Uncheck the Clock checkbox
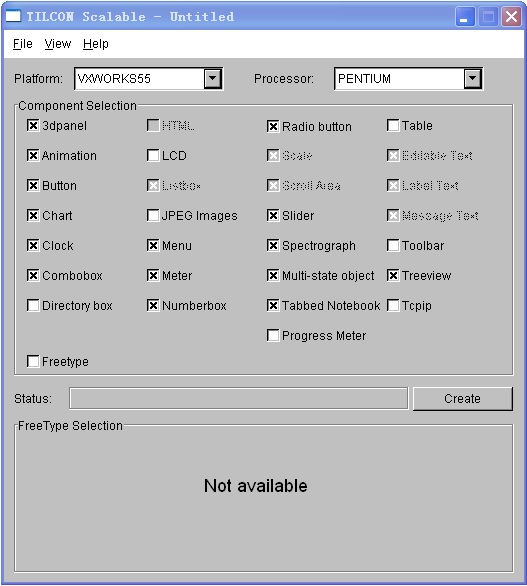 pyautogui.click(x=33, y=246)
